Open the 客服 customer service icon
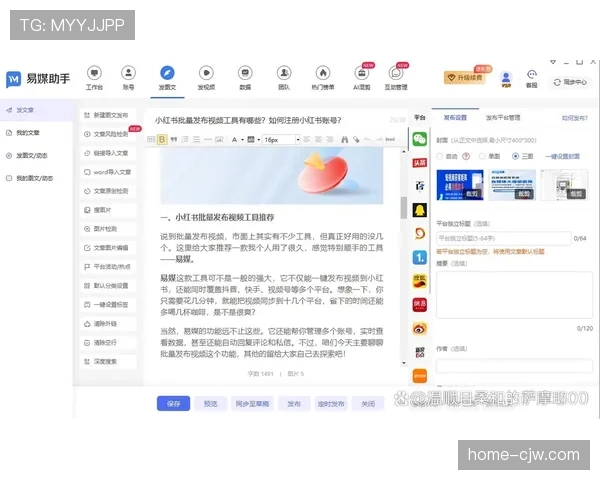Screen dimensions: 600x480 (x=532, y=79)
